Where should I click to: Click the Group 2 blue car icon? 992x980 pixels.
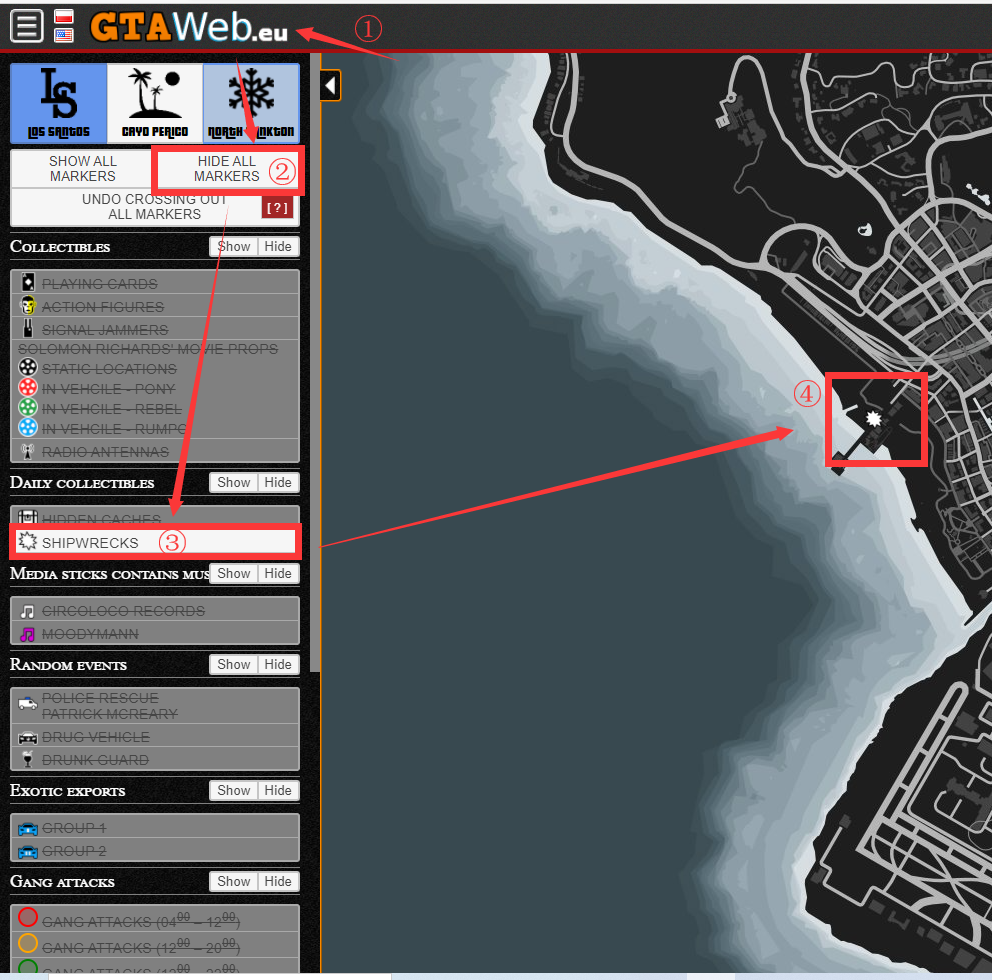[27, 852]
